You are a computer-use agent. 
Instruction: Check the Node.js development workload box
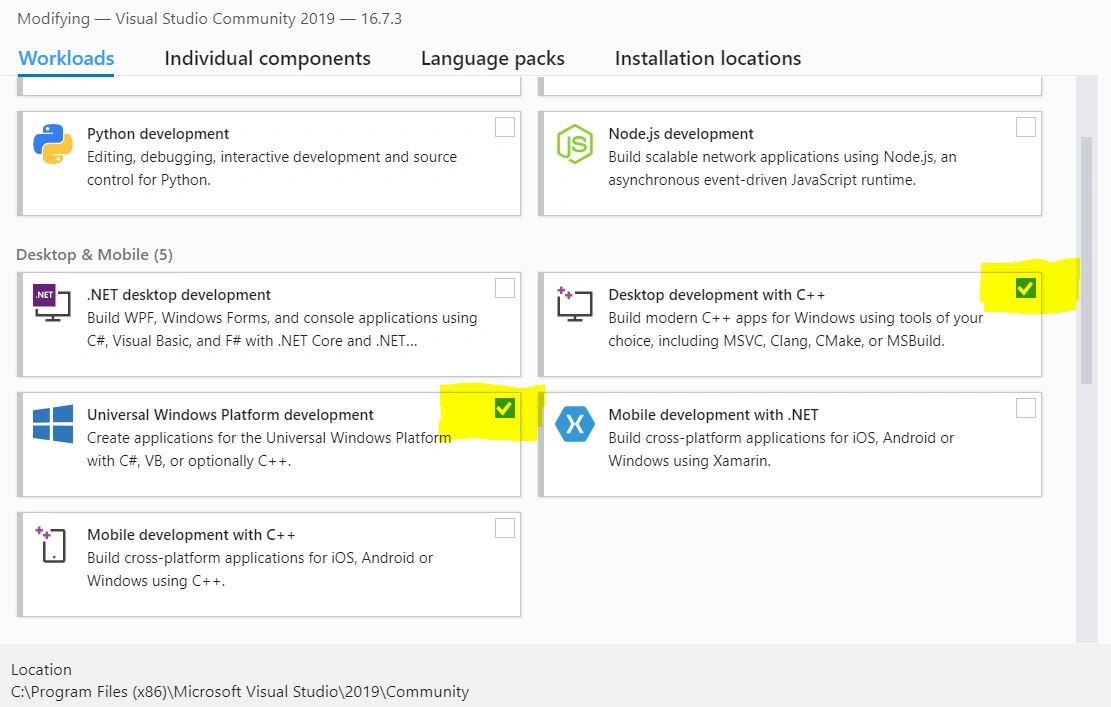[1025, 127]
